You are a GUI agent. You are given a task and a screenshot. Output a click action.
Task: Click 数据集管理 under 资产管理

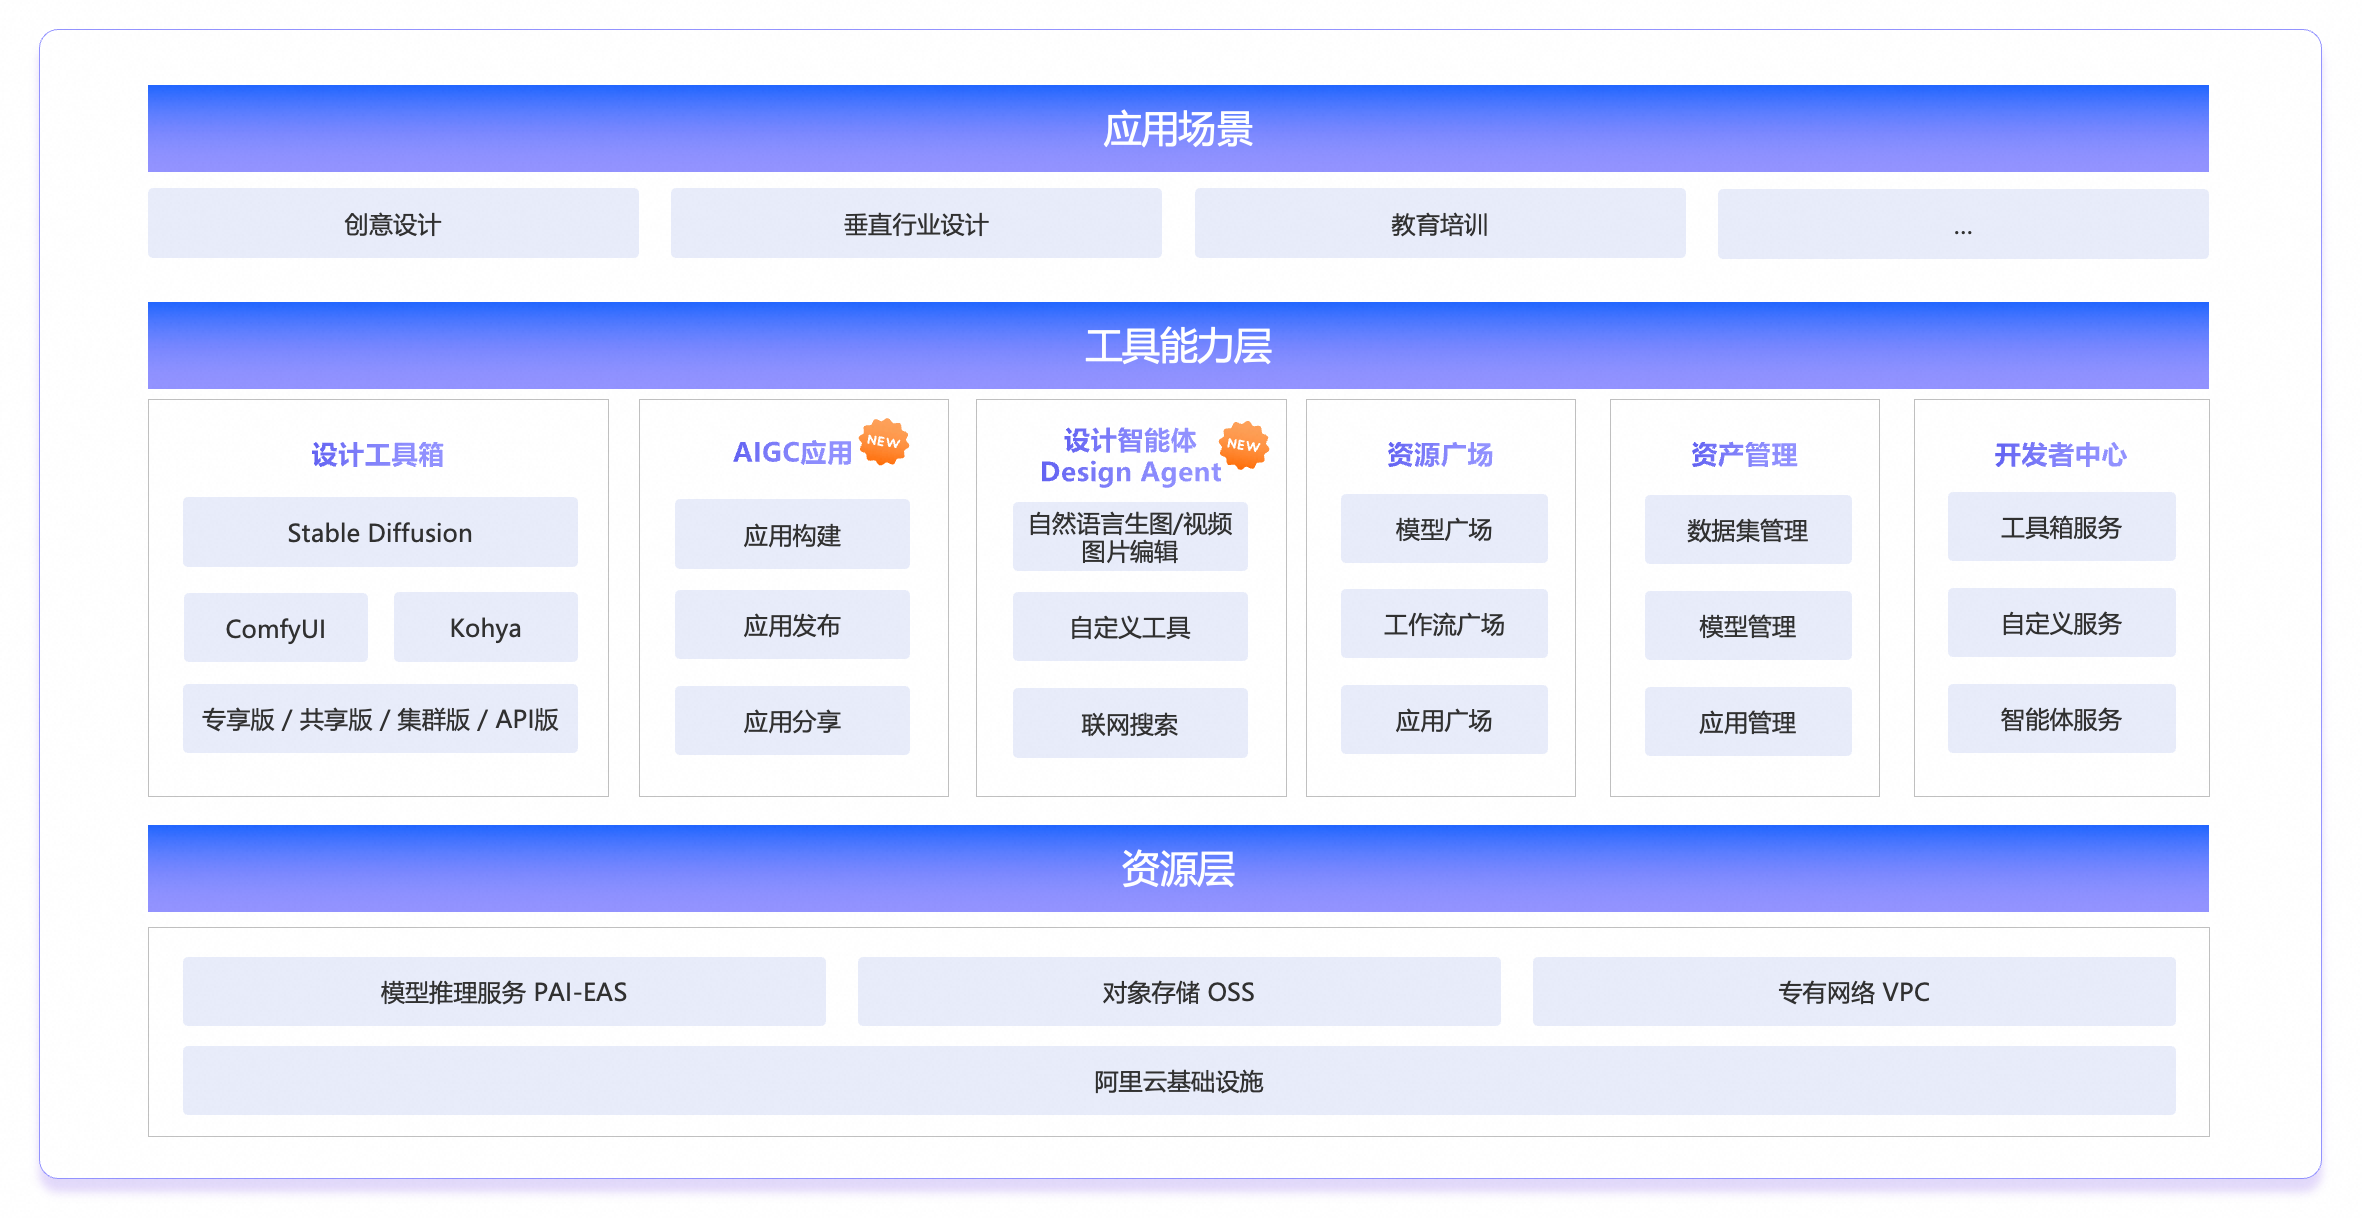[x=1747, y=530]
